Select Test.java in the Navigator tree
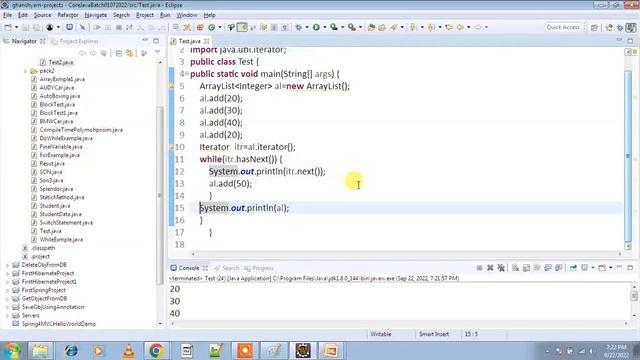The image size is (640, 360). click(x=51, y=231)
